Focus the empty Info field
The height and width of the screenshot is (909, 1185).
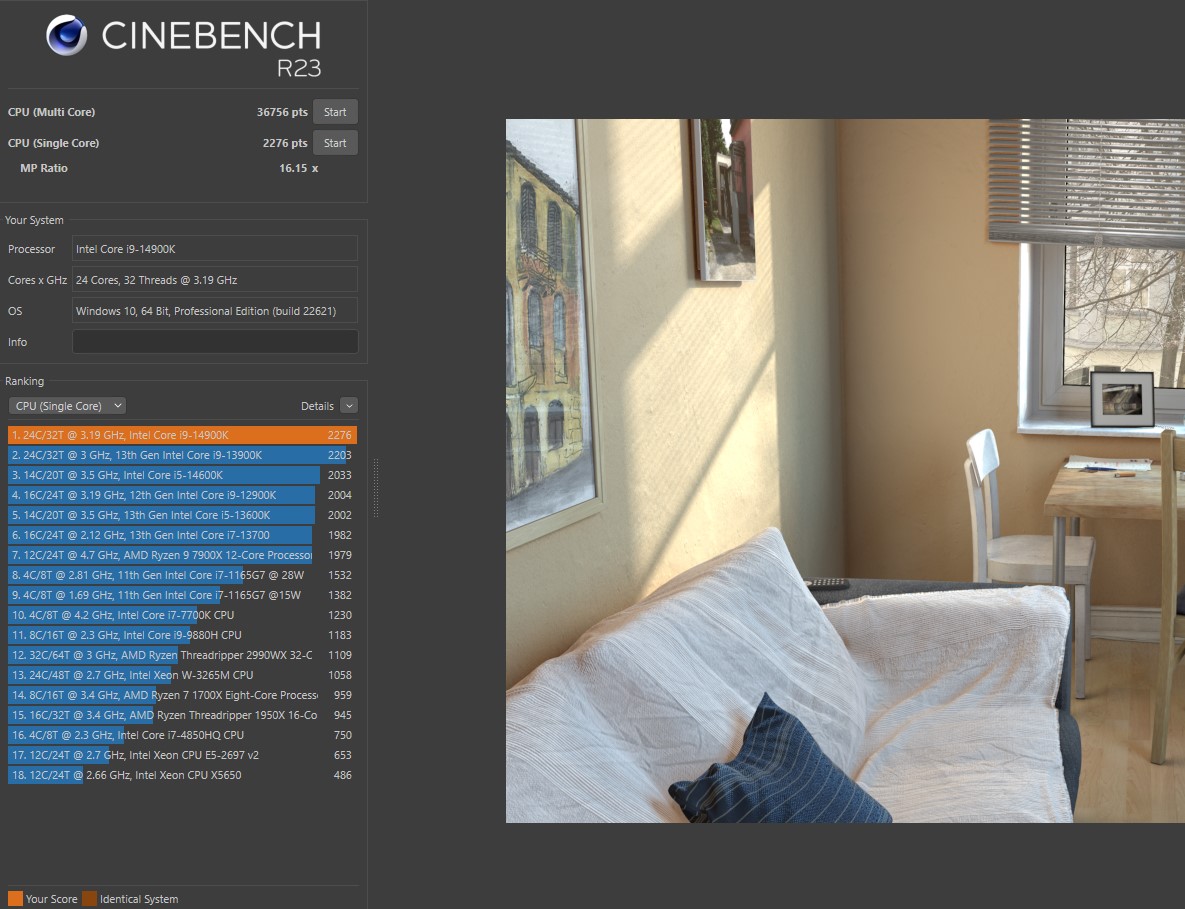point(215,342)
